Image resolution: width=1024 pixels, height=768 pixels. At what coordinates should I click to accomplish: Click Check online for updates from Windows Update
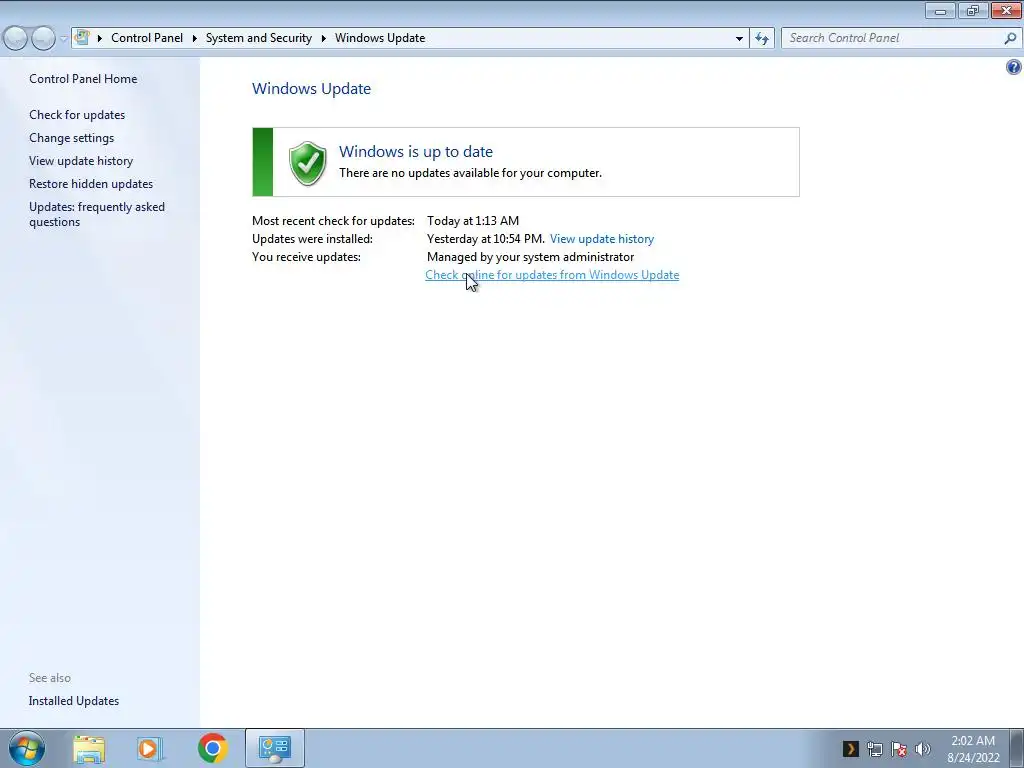[x=552, y=275]
